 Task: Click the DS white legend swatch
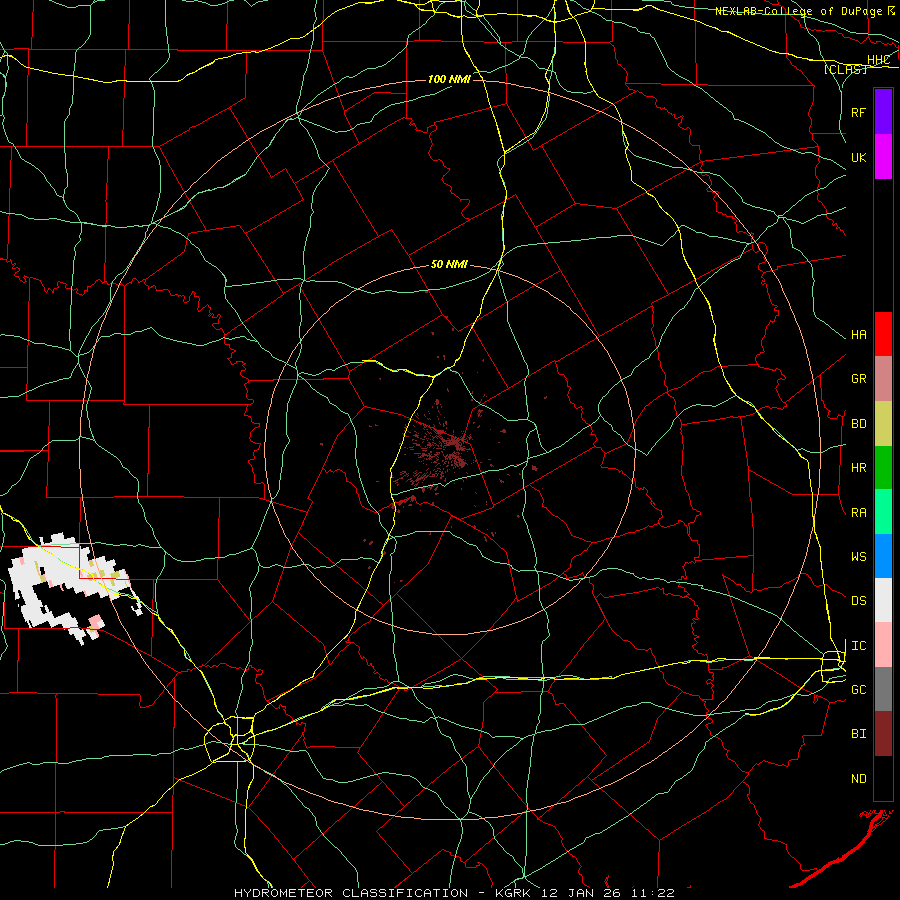coord(883,600)
